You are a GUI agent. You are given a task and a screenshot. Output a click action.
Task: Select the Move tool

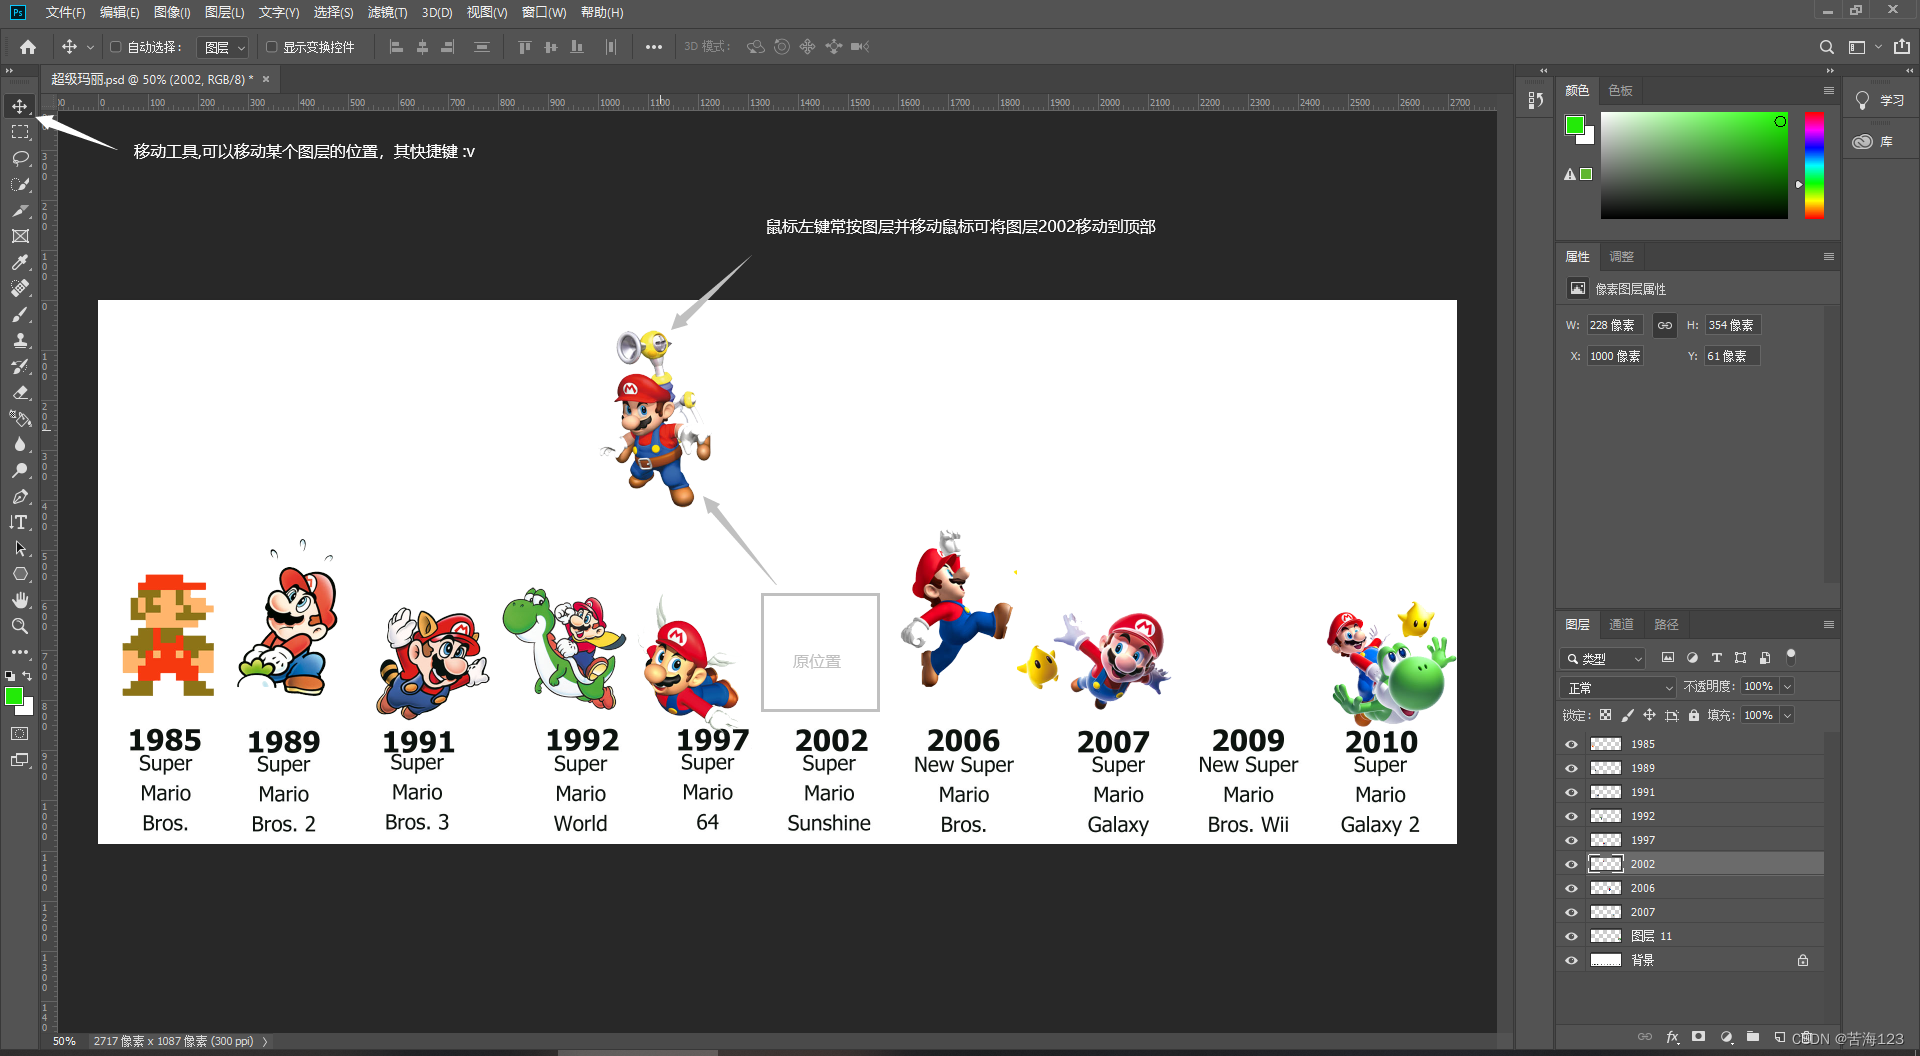pos(20,106)
